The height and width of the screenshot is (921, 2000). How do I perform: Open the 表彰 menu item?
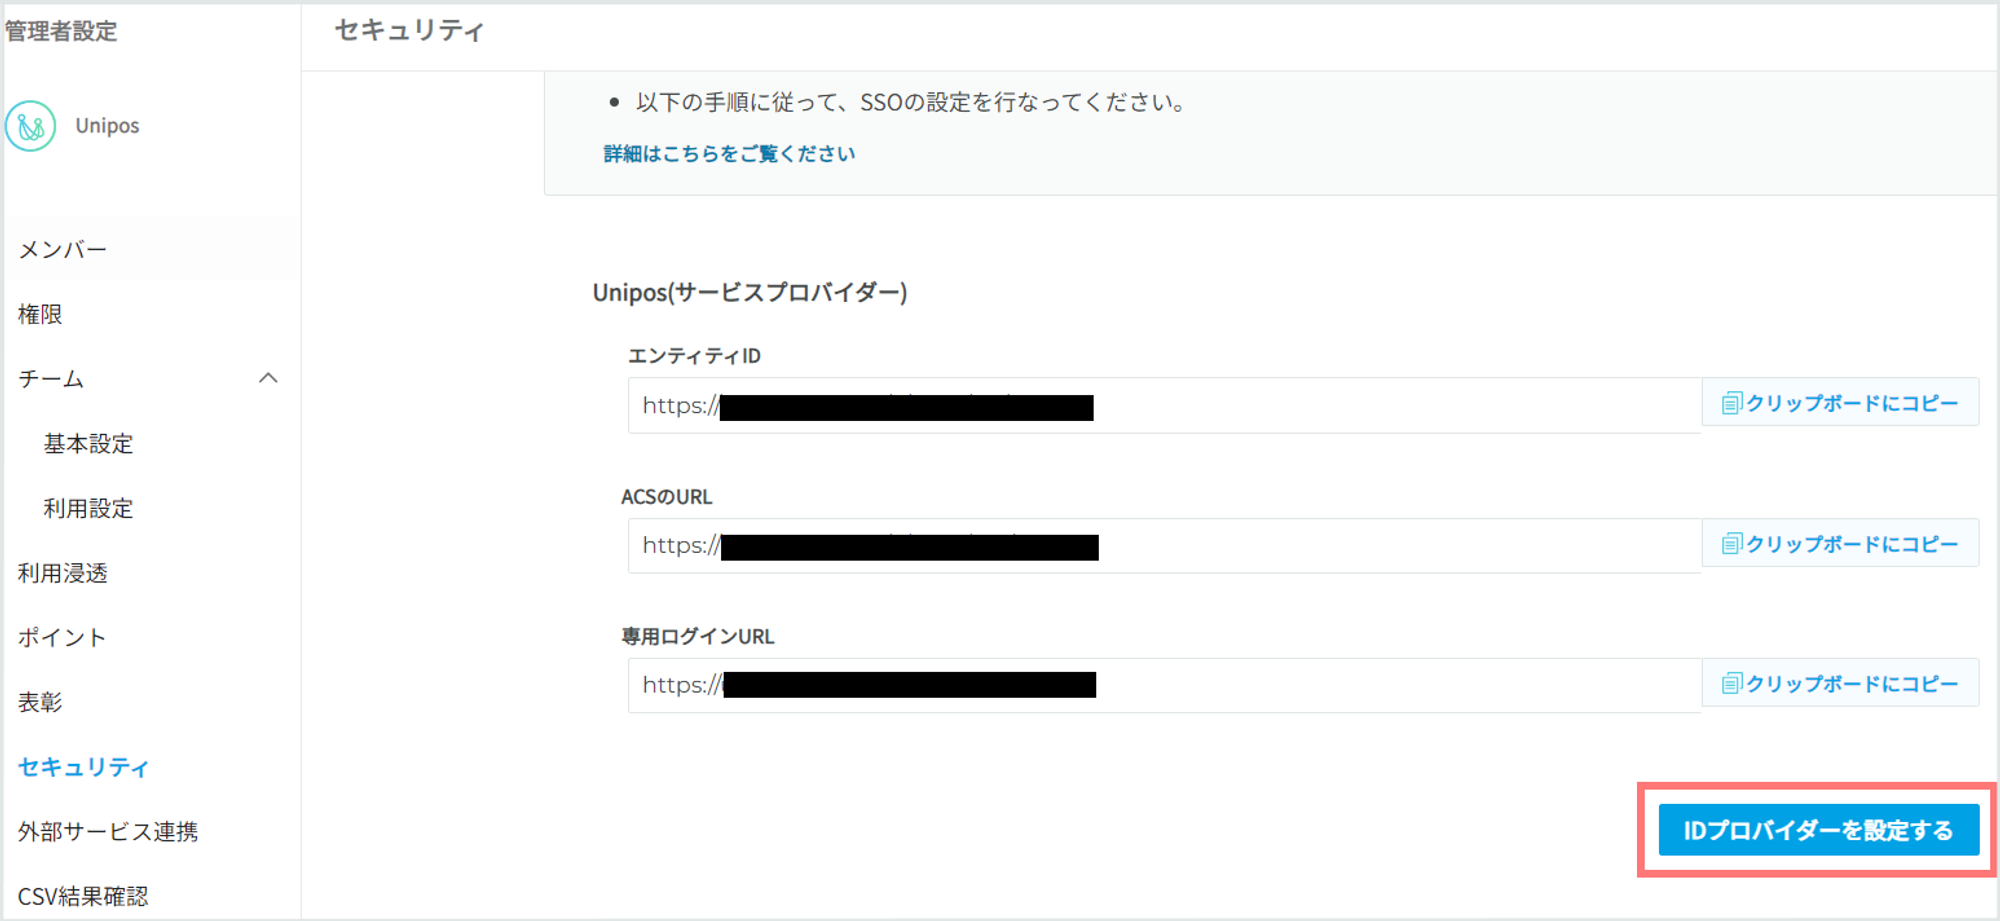[40, 702]
